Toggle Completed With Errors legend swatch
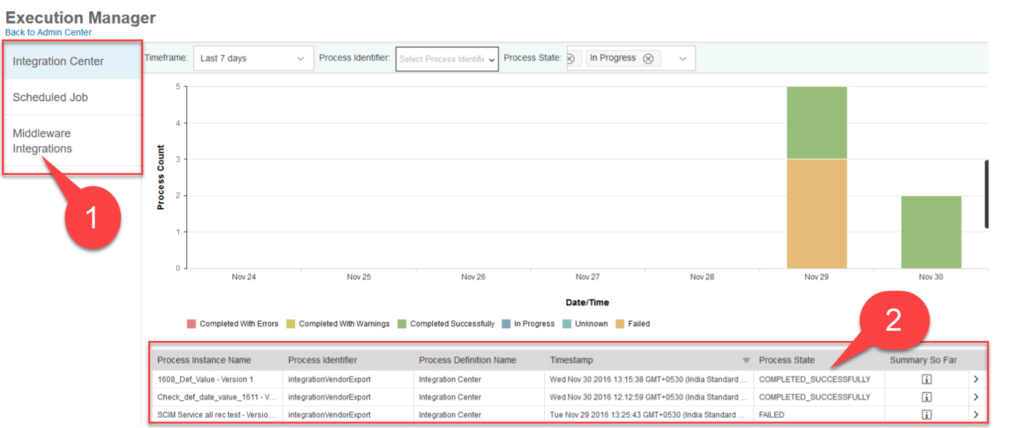Image resolution: width=1024 pixels, height=428 pixels. click(191, 324)
